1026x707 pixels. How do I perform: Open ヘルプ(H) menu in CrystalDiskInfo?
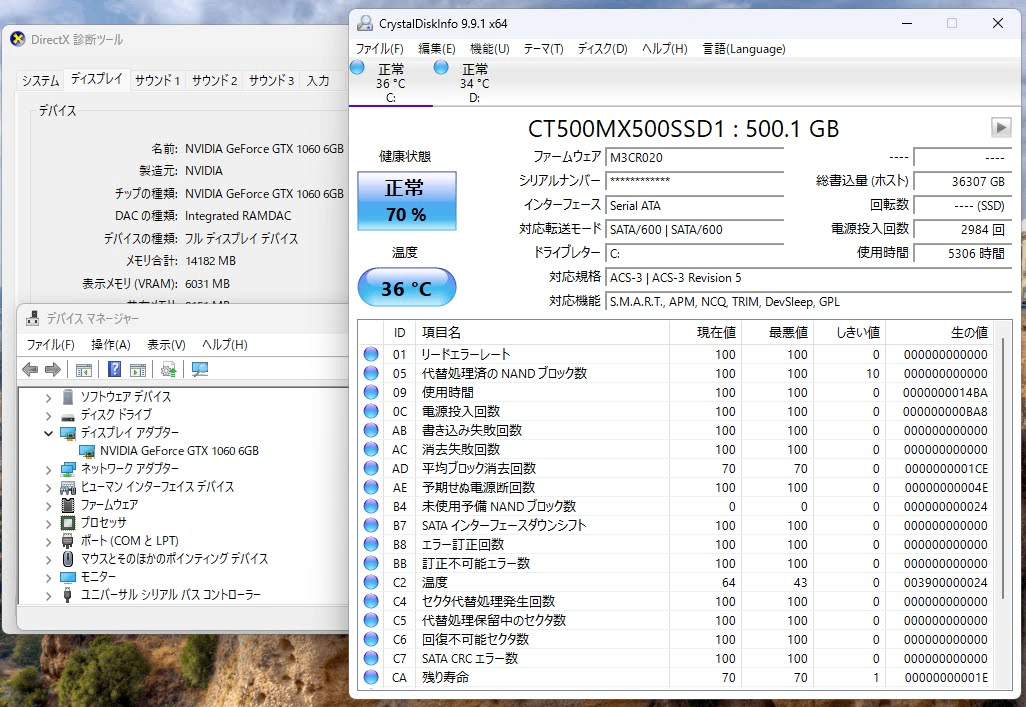664,48
